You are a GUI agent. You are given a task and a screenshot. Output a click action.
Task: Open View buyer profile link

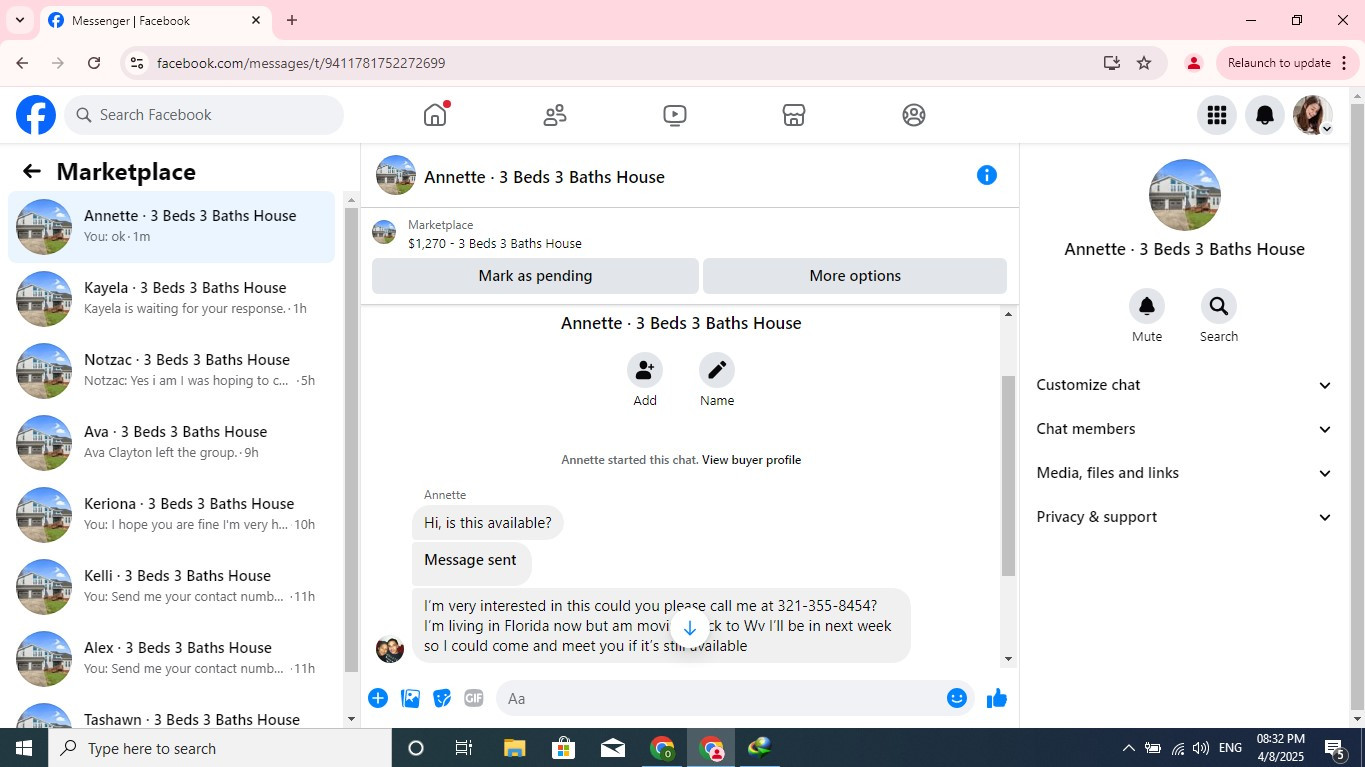pos(751,460)
